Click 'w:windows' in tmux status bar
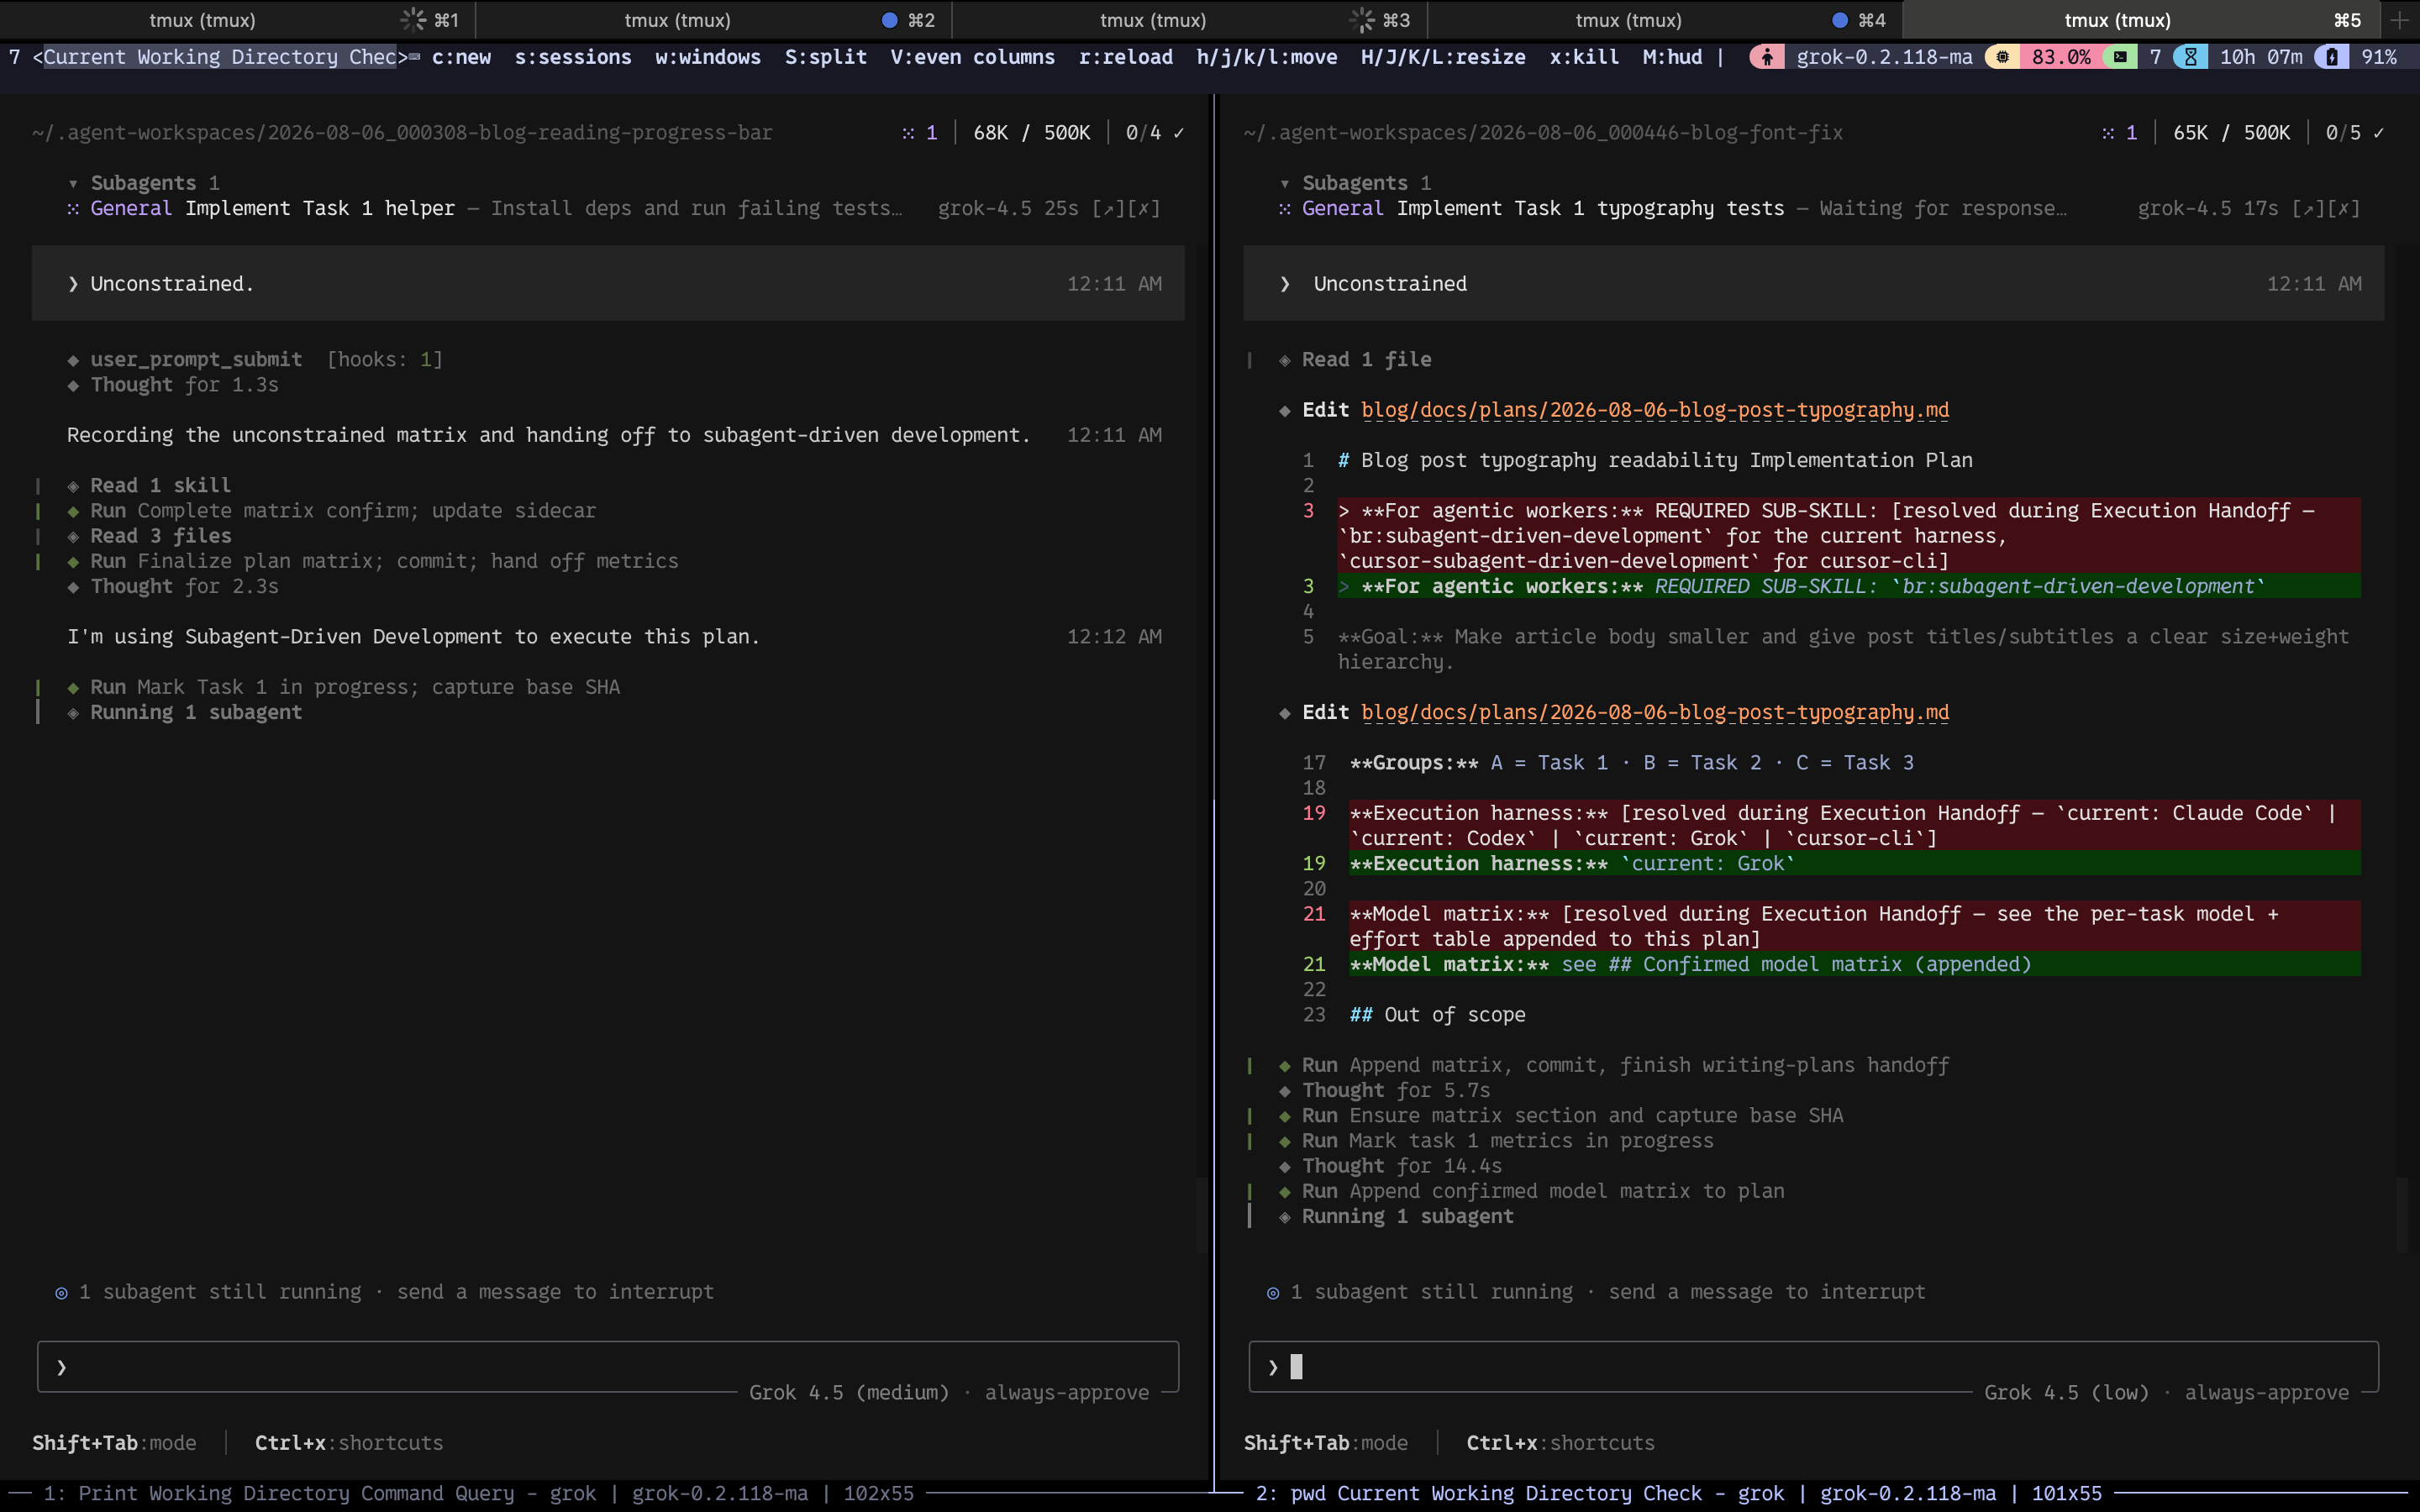Viewport: 2420px width, 1512px height. pyautogui.click(x=708, y=57)
